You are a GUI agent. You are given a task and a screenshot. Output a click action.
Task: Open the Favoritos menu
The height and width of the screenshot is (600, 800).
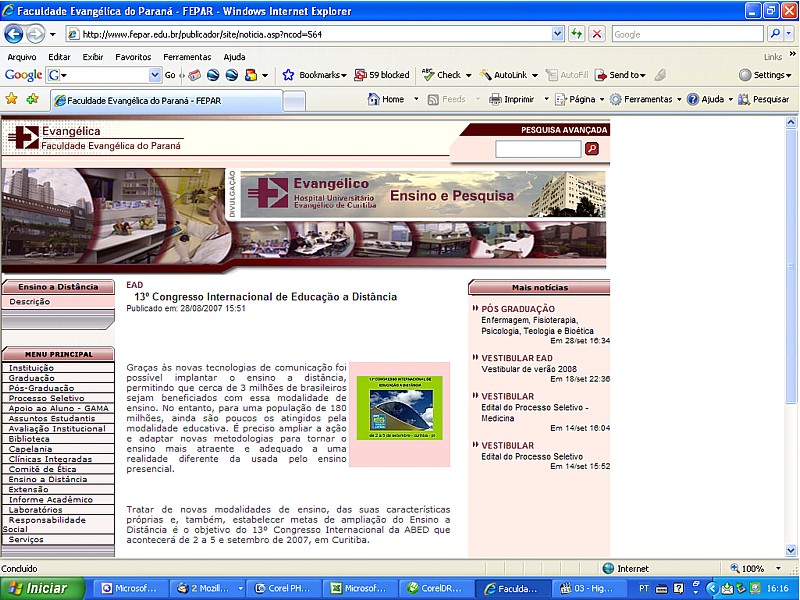(133, 57)
